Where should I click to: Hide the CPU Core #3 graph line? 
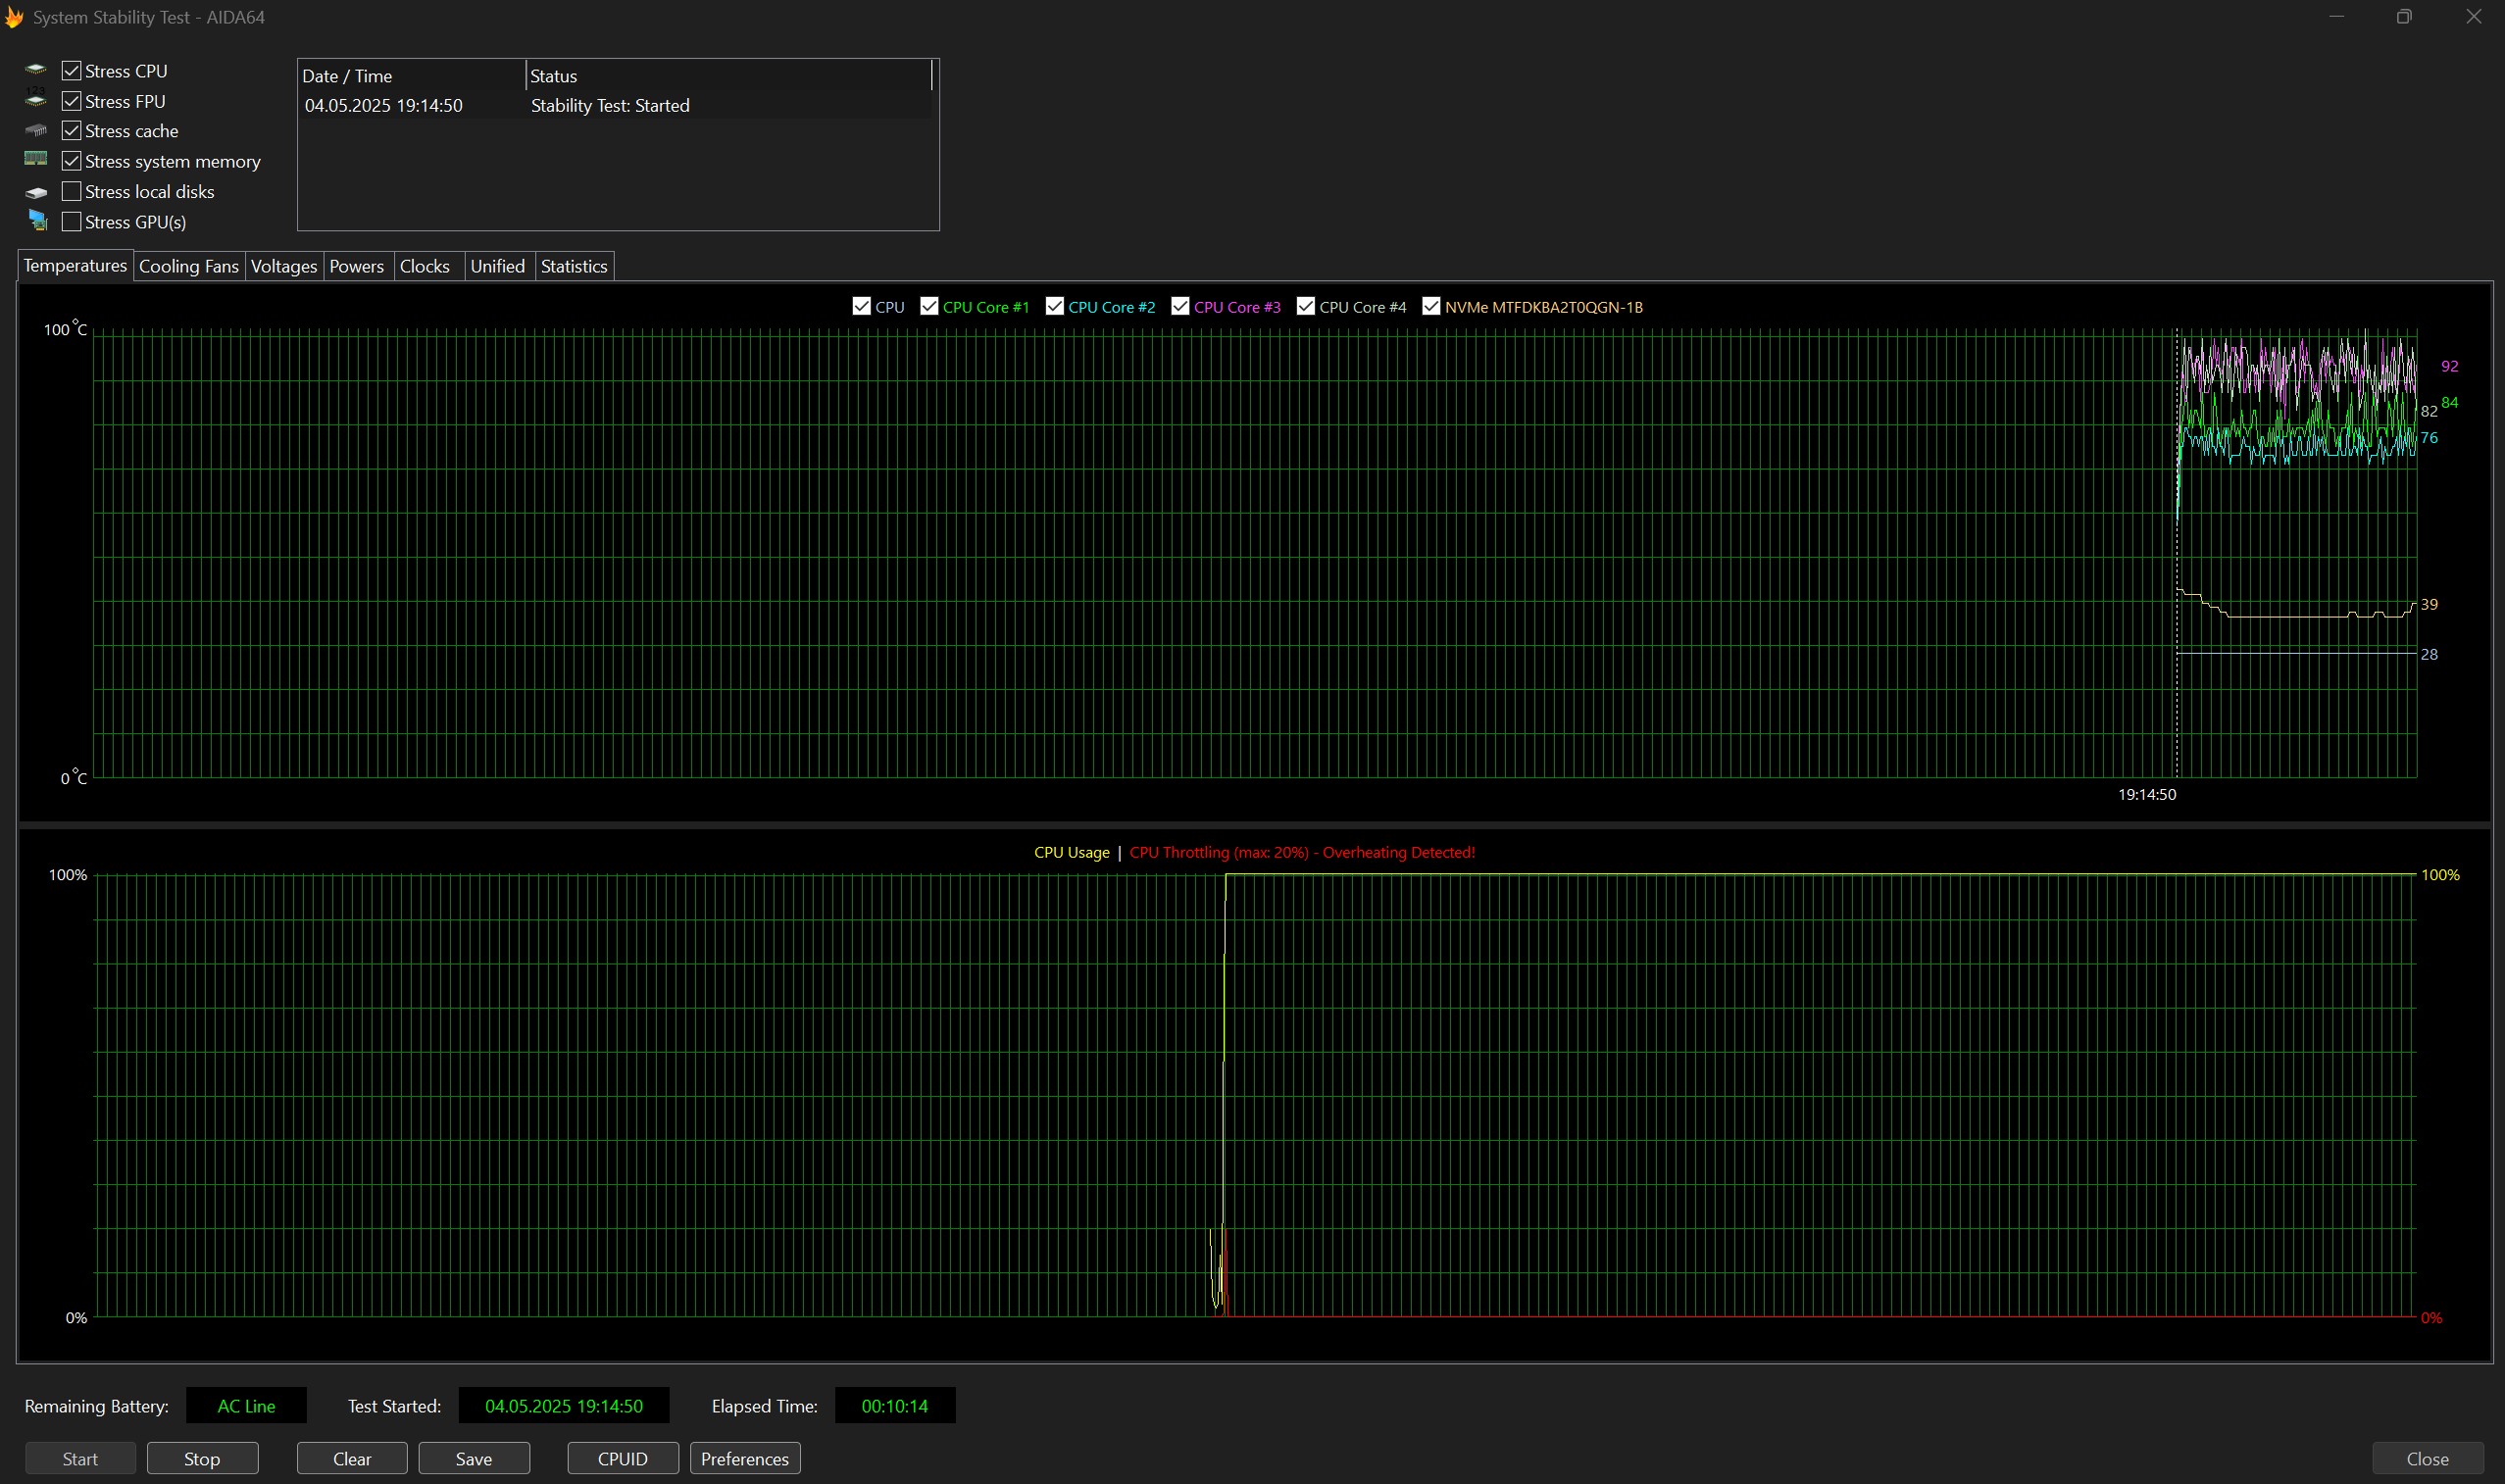click(1180, 307)
